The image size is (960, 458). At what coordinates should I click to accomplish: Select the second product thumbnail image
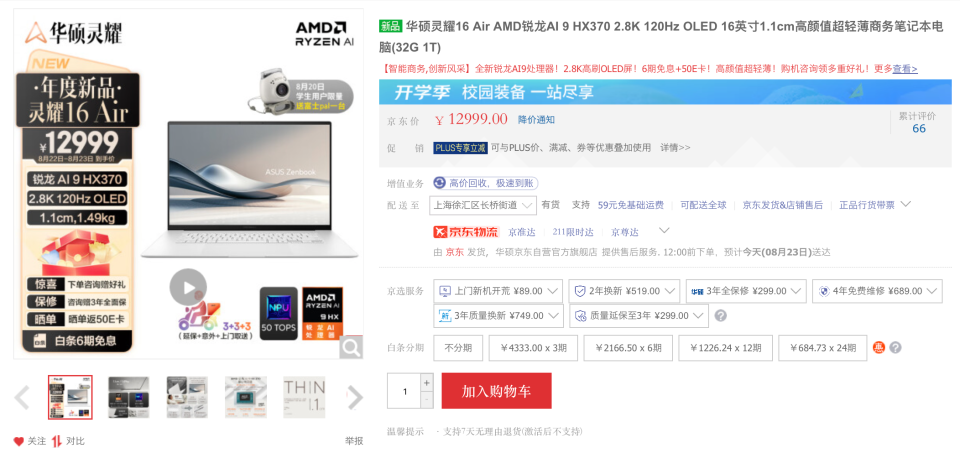[x=129, y=397]
